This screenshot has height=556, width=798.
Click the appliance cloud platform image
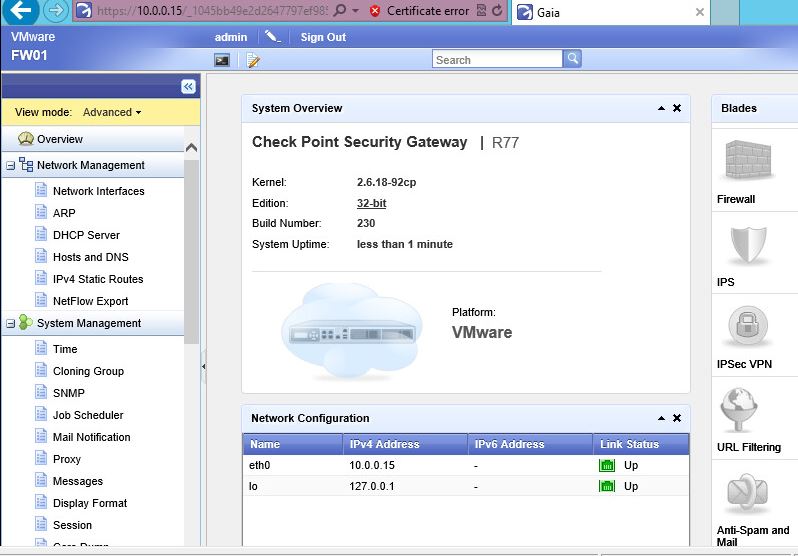point(351,331)
